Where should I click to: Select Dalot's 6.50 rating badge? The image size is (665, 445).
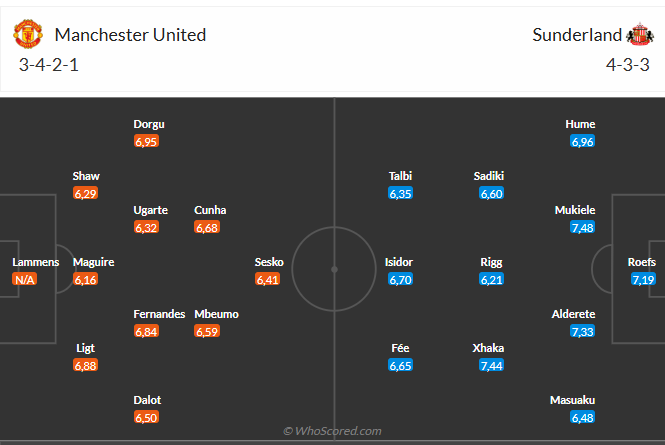[146, 417]
